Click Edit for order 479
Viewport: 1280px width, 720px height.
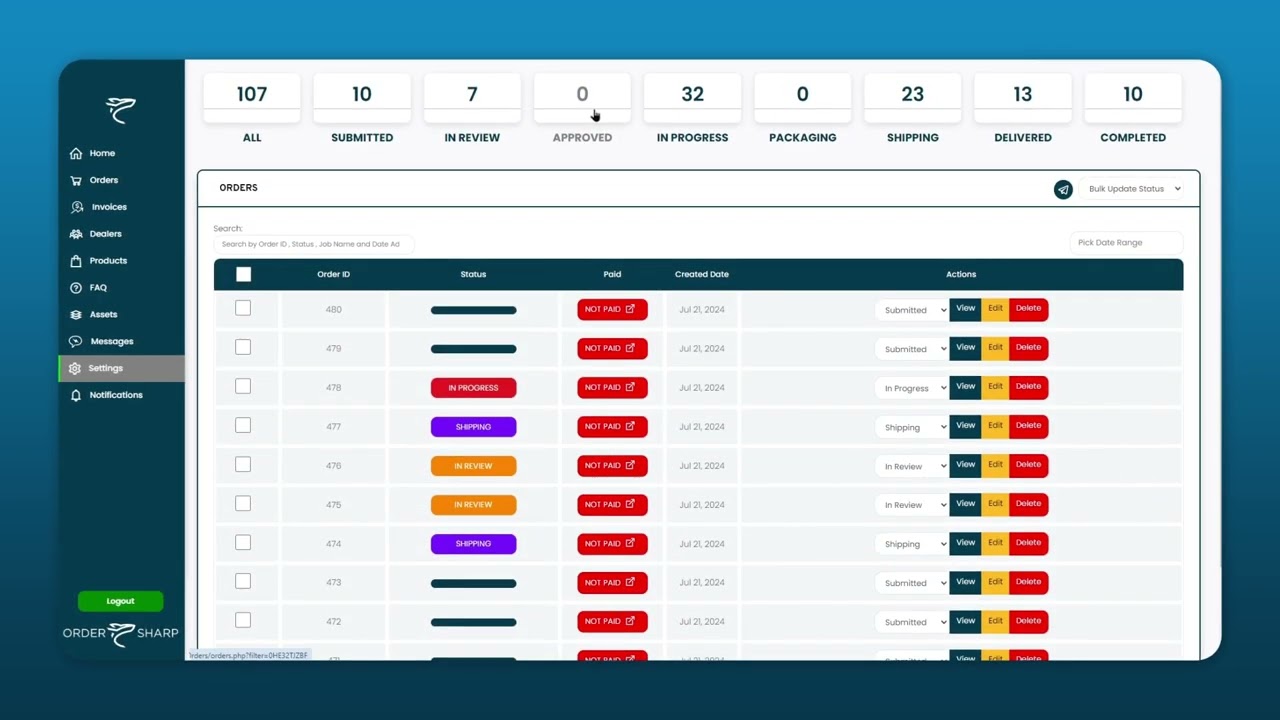(x=995, y=348)
